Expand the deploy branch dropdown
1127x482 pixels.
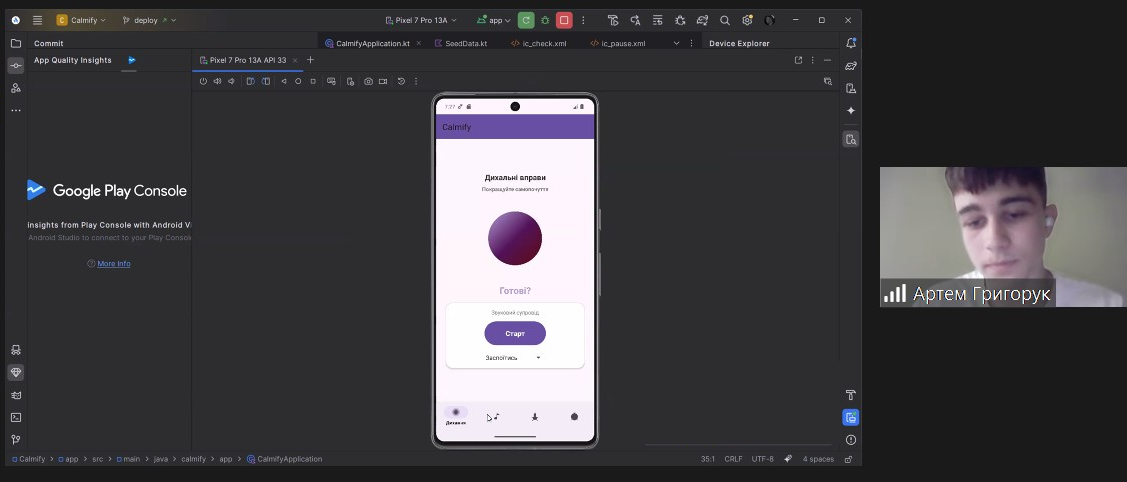pos(149,20)
